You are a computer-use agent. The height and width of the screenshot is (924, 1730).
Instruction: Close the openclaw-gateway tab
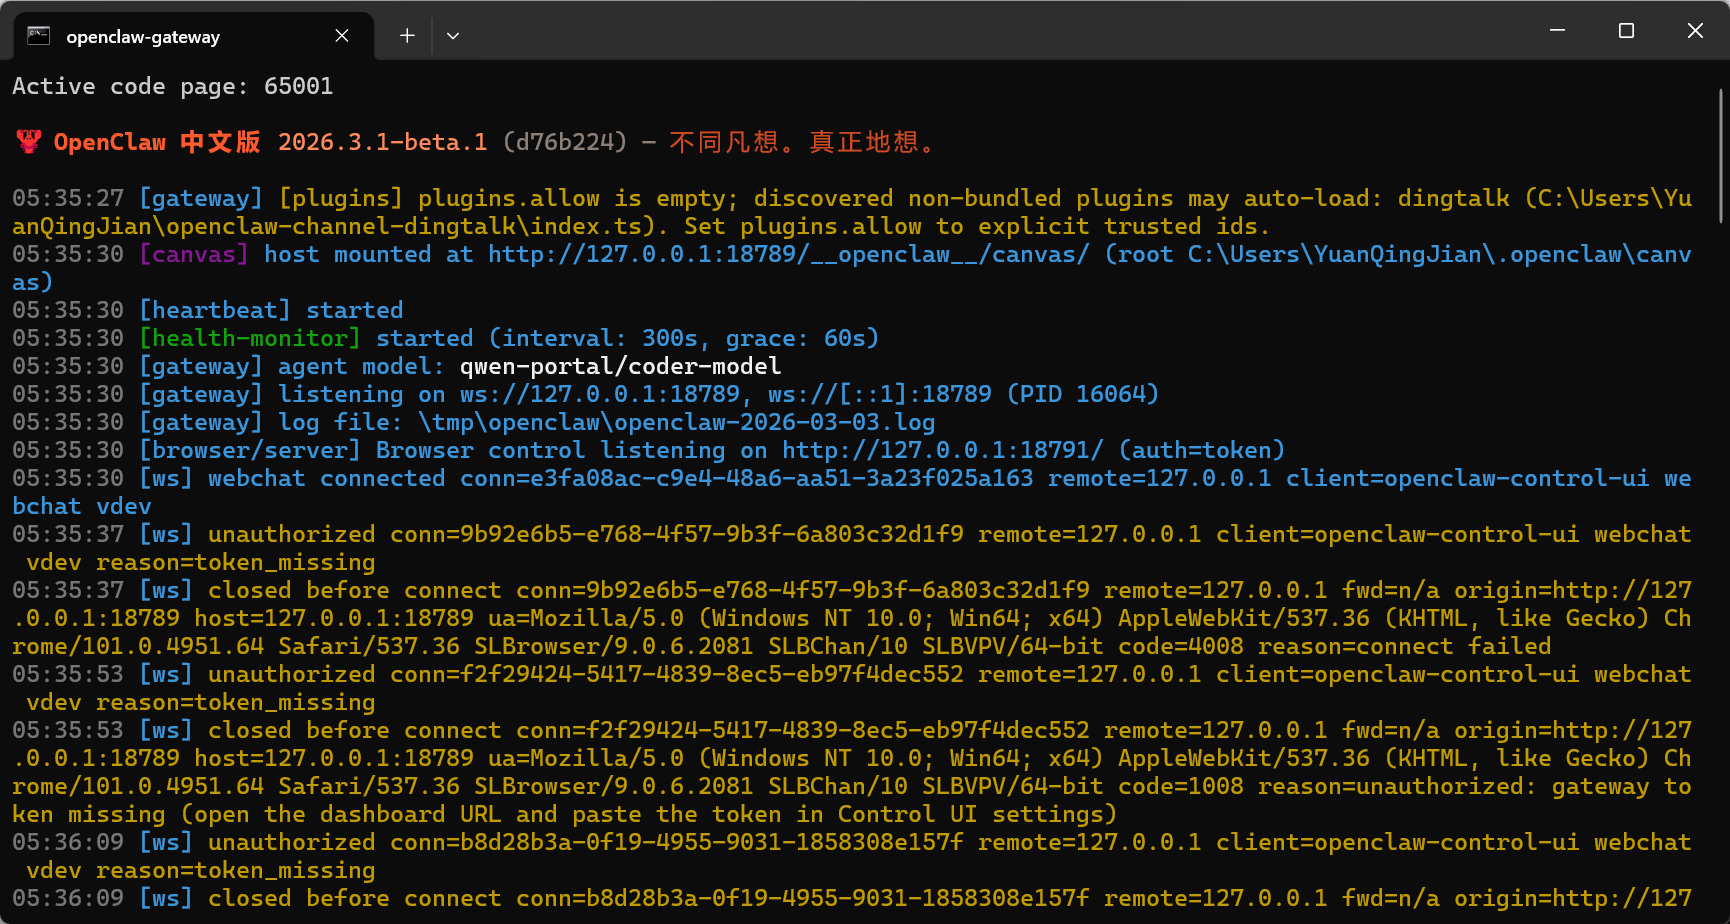[342, 36]
